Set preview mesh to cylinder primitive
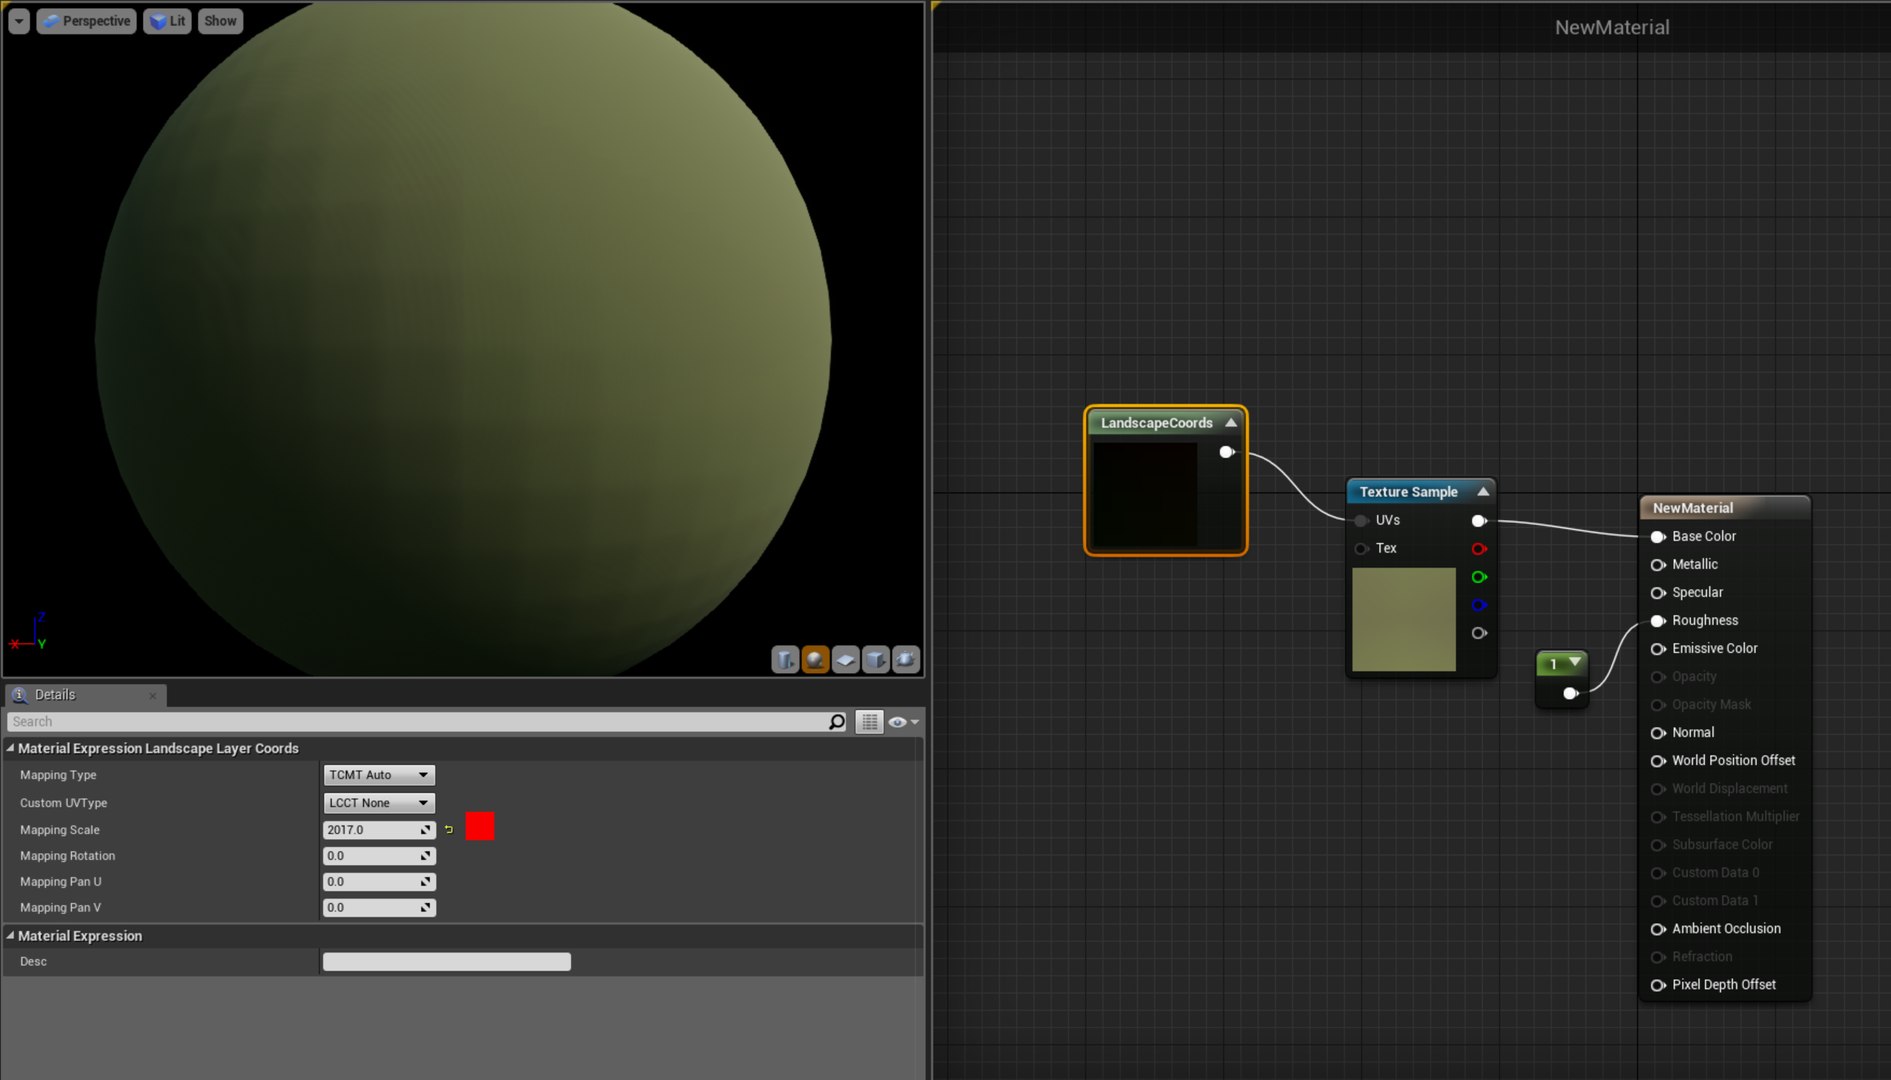The image size is (1891, 1080). pos(785,659)
